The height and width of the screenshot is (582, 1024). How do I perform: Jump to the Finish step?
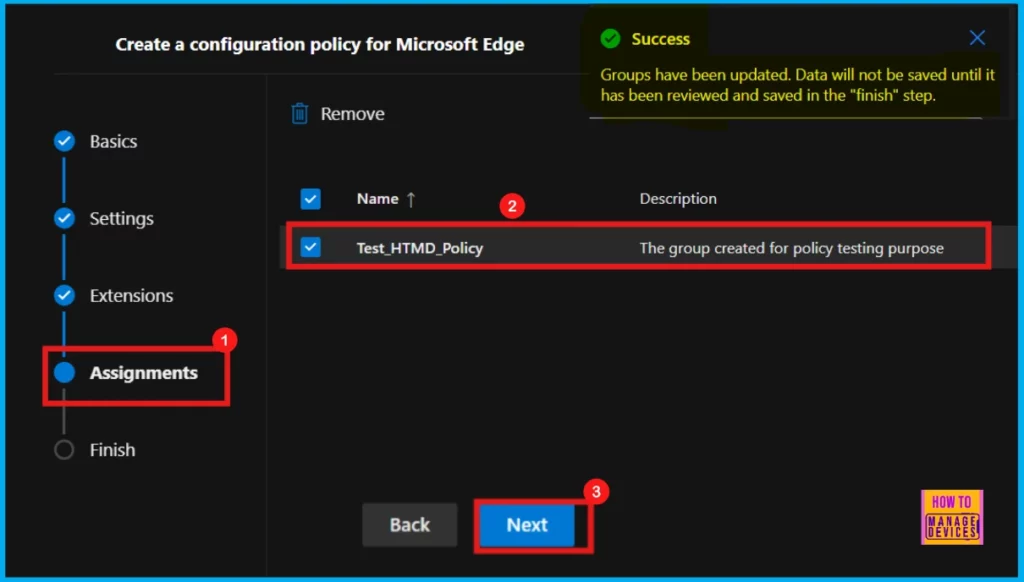point(112,449)
